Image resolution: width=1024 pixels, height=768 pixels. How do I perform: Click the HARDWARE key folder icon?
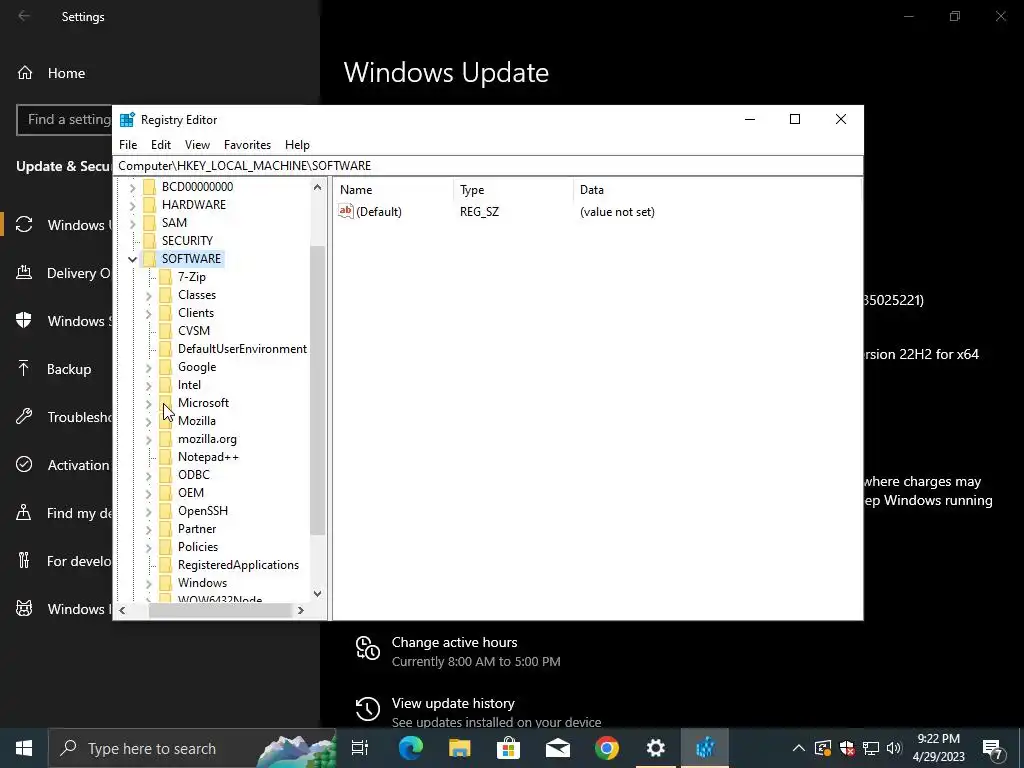pos(150,205)
